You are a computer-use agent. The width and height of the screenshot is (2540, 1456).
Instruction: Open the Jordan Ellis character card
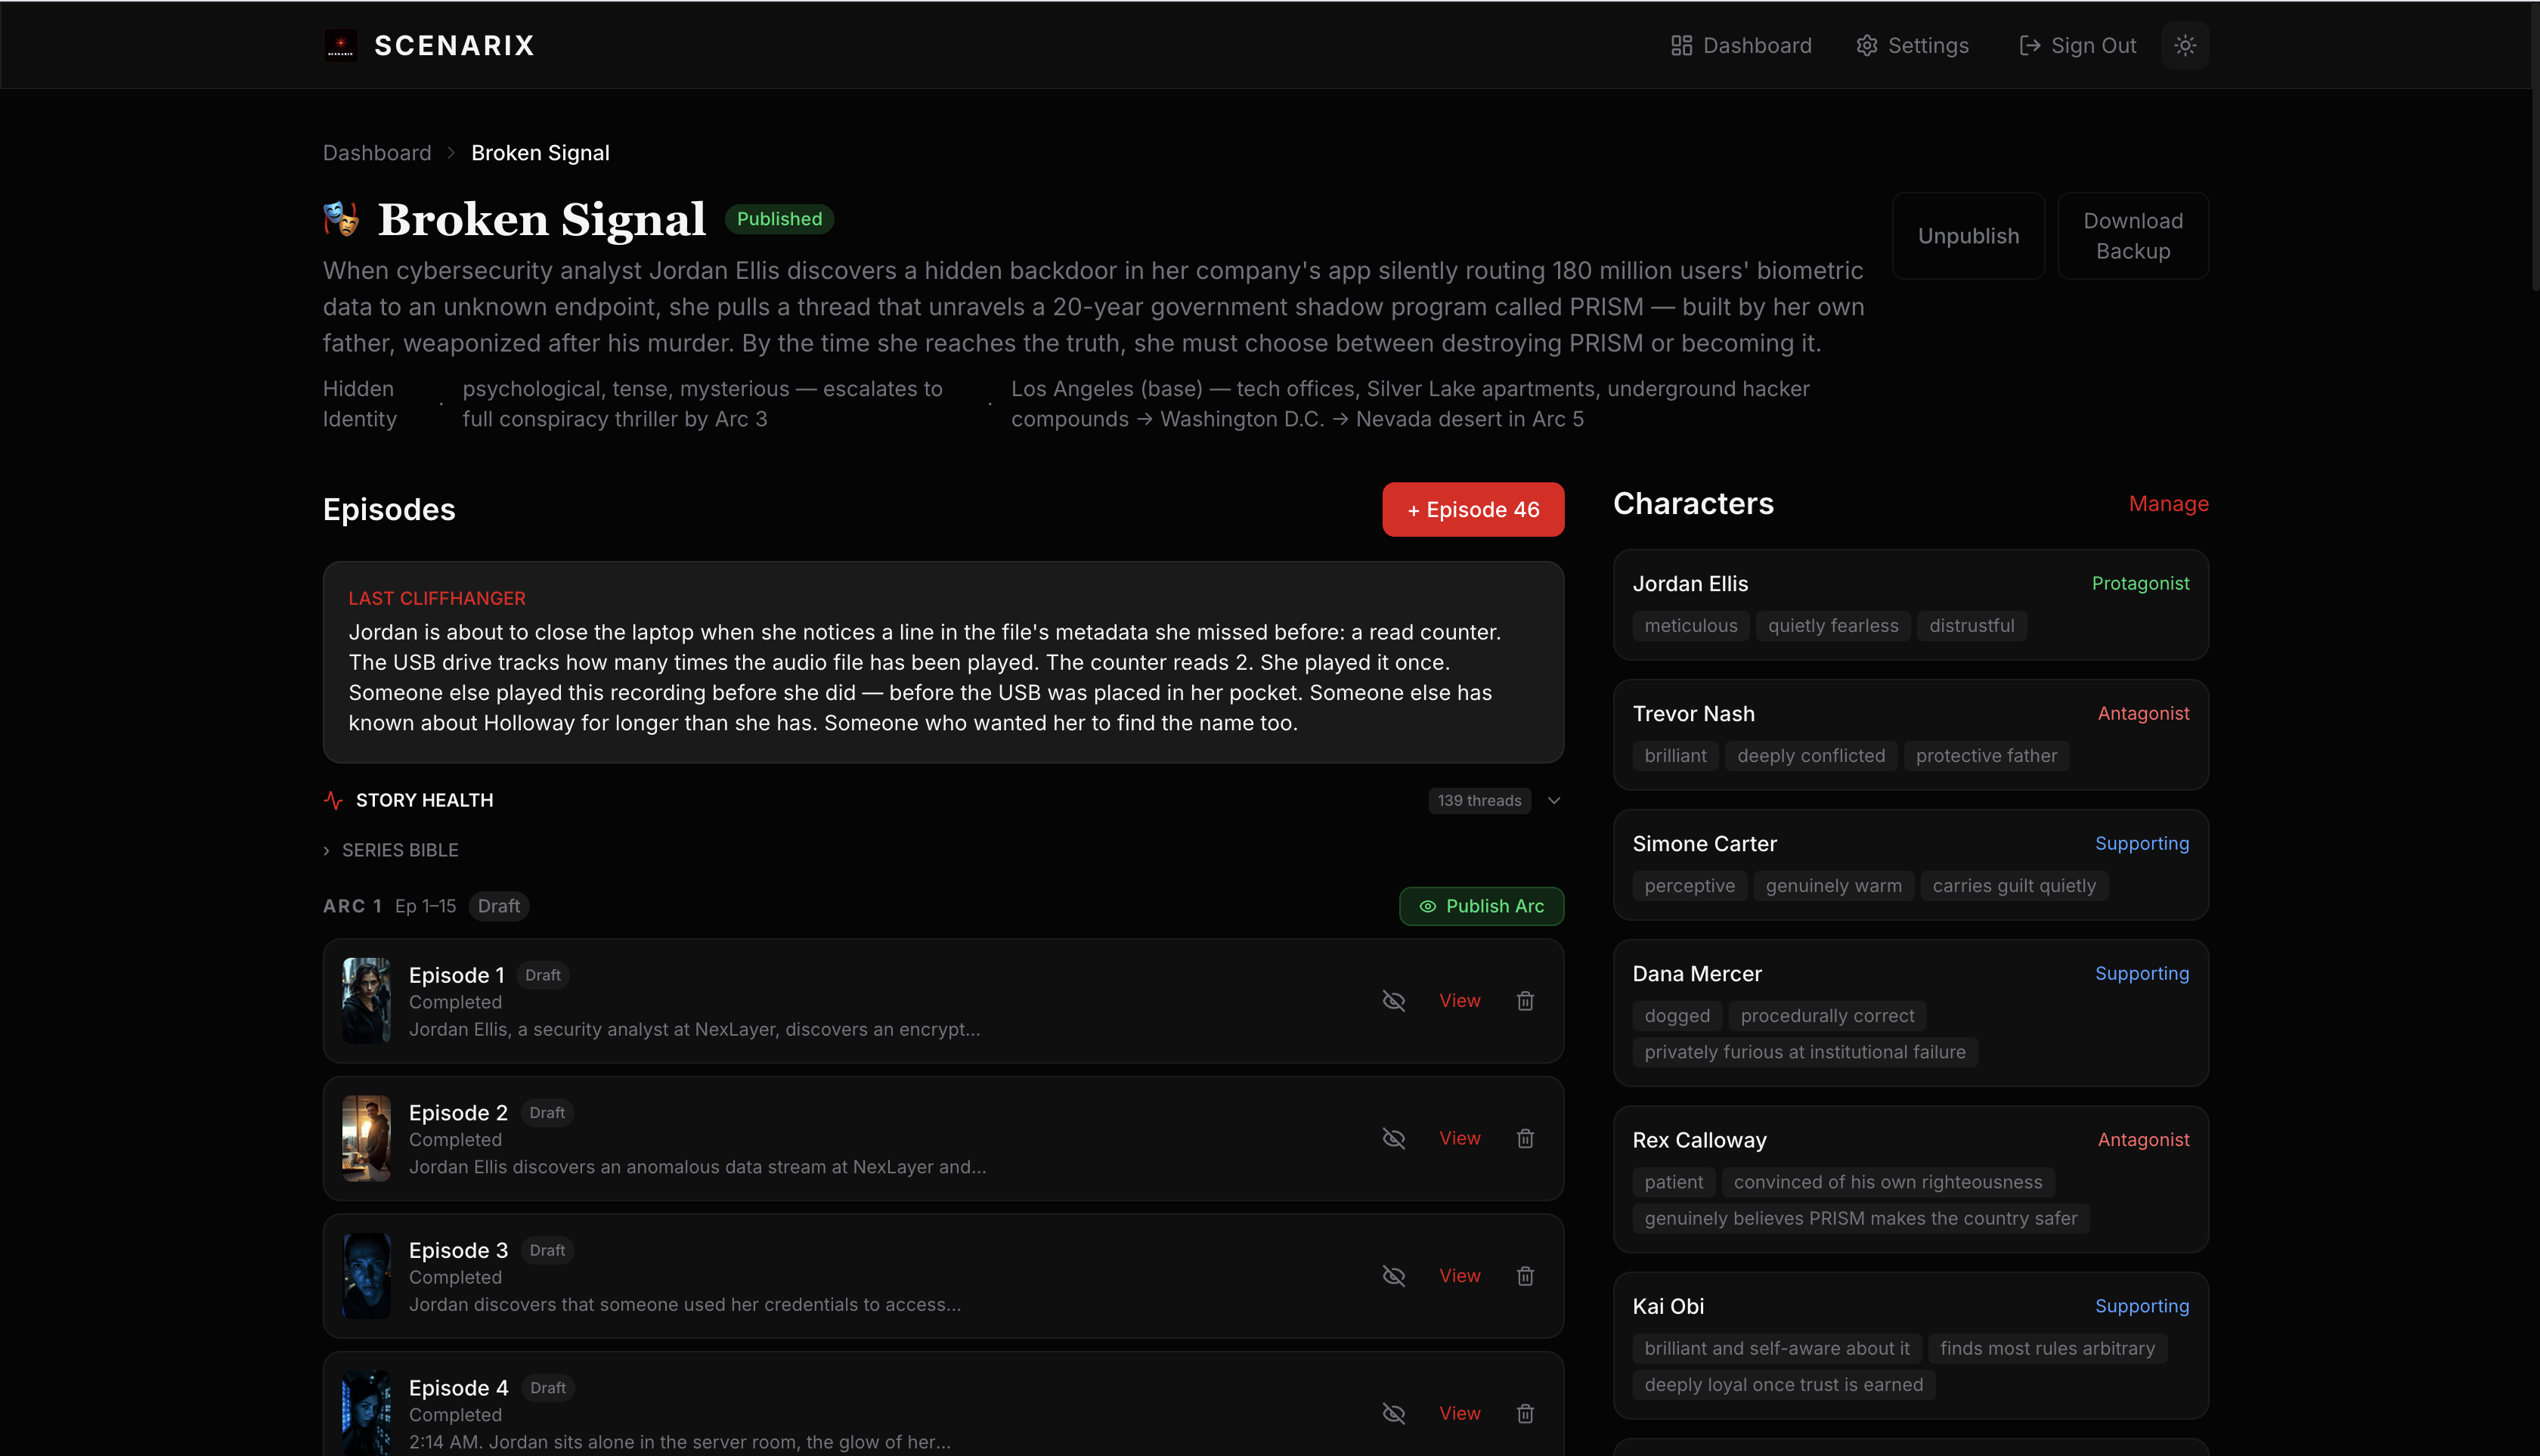click(x=1910, y=604)
